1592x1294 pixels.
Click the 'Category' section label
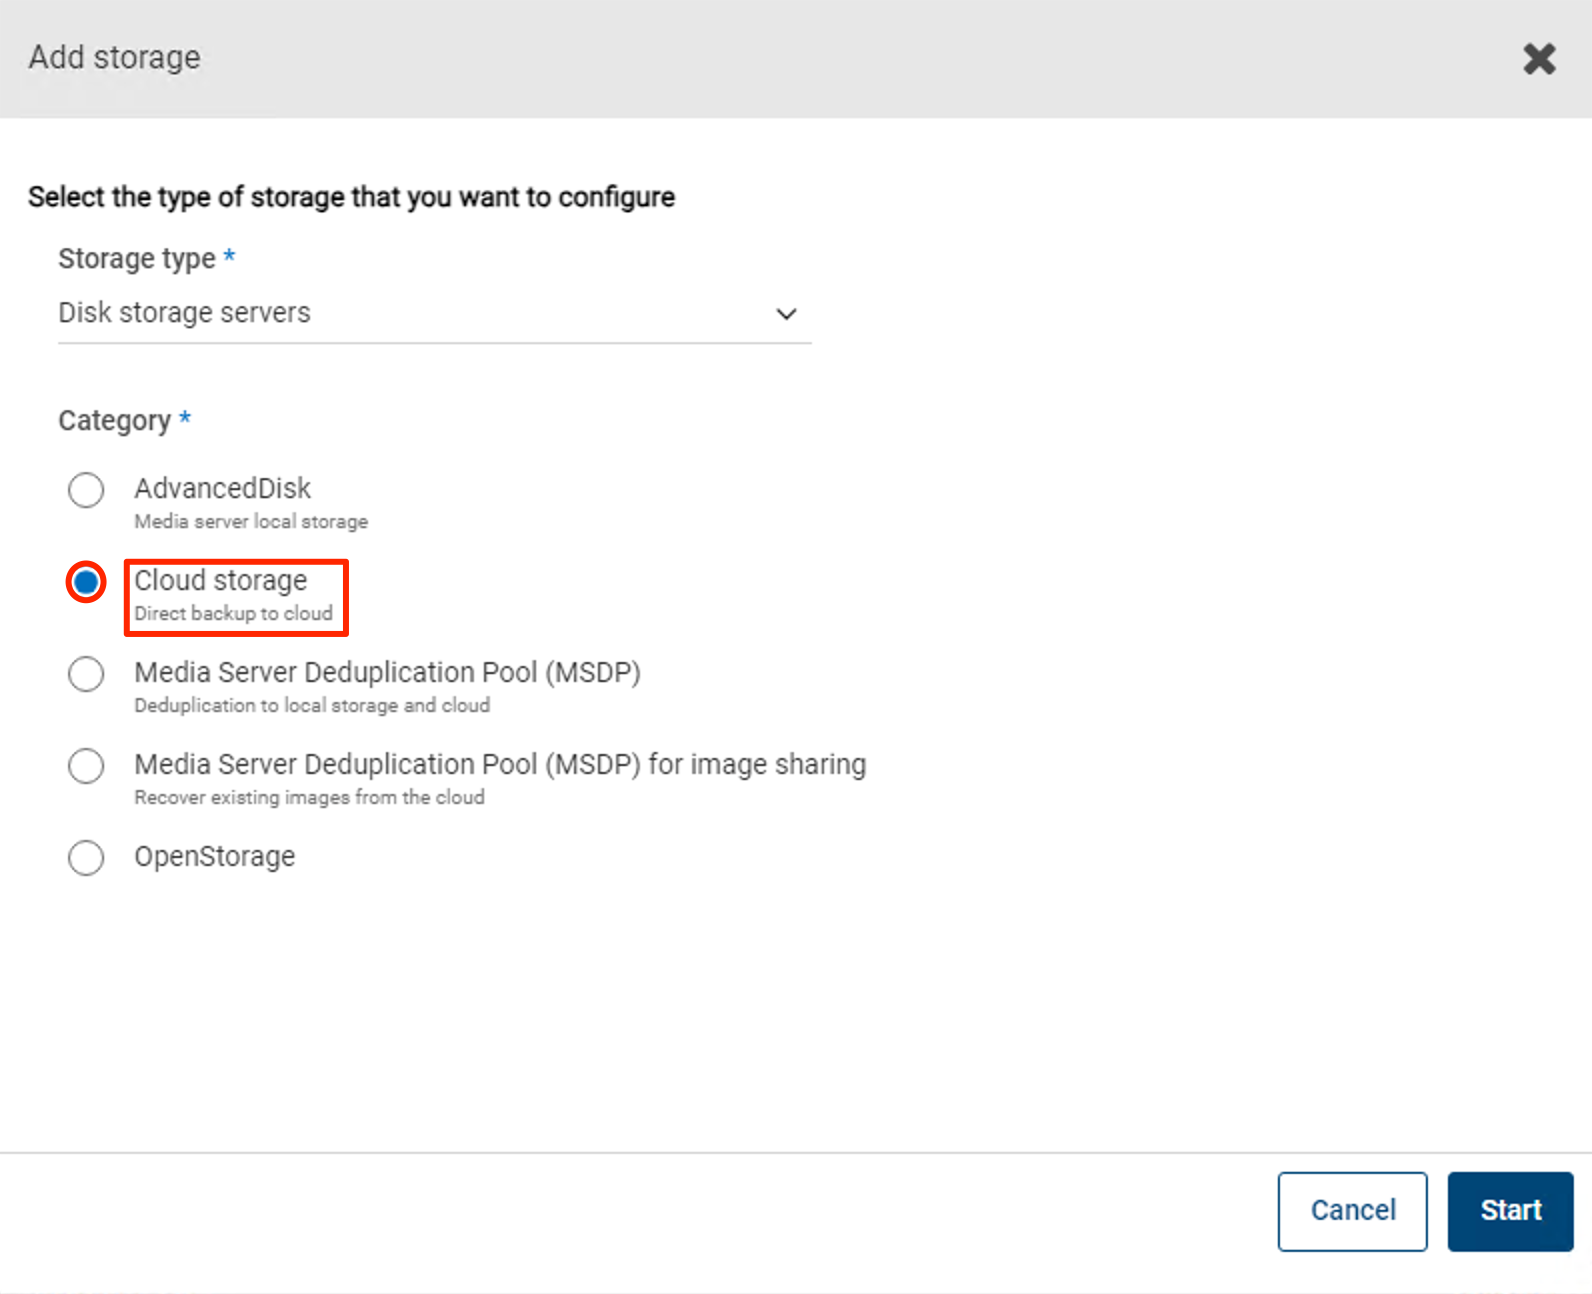pos(115,421)
